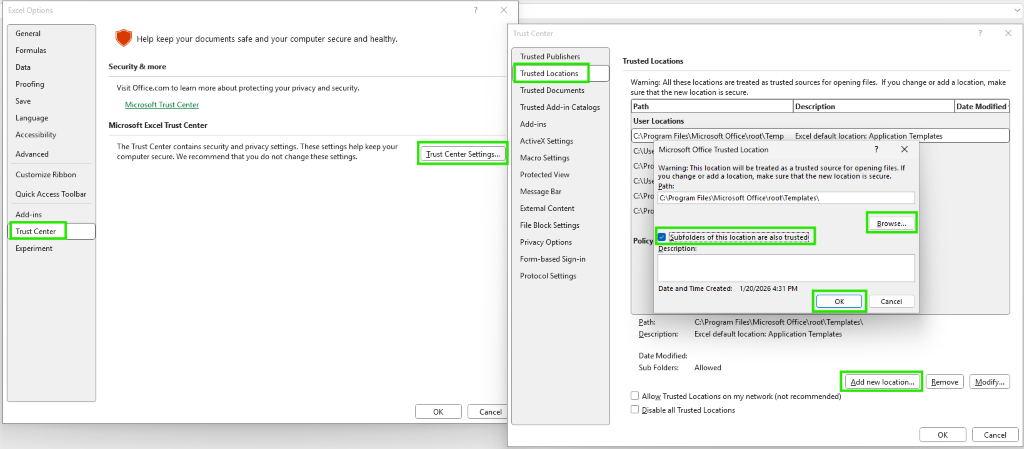
Task: Open Quick Access Toolbar category
Action: point(51,194)
